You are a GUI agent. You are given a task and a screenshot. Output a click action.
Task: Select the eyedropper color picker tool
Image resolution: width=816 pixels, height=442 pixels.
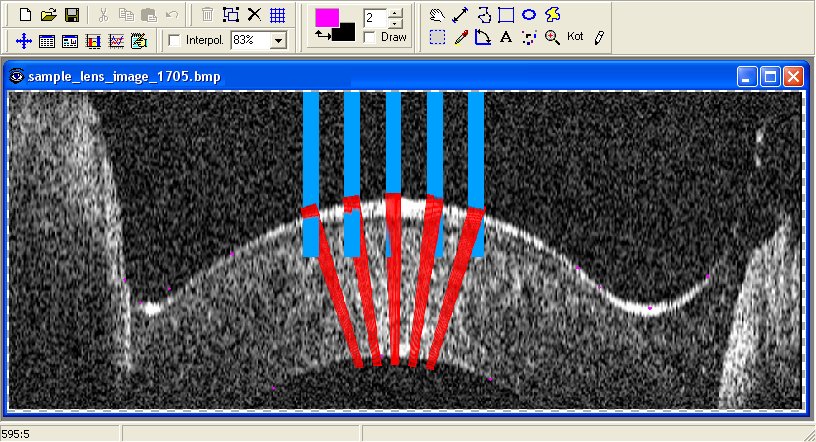(x=460, y=37)
